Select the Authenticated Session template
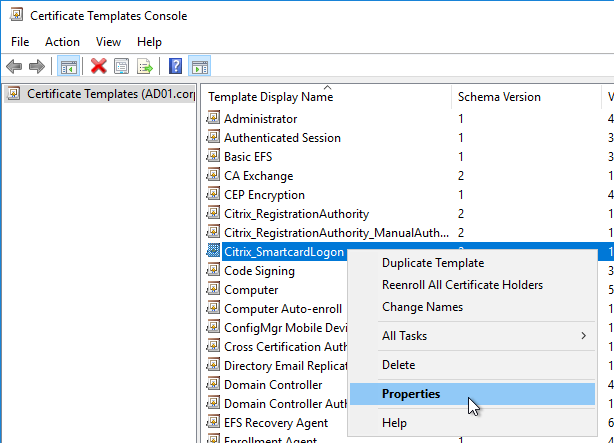The height and width of the screenshot is (443, 614). point(282,138)
